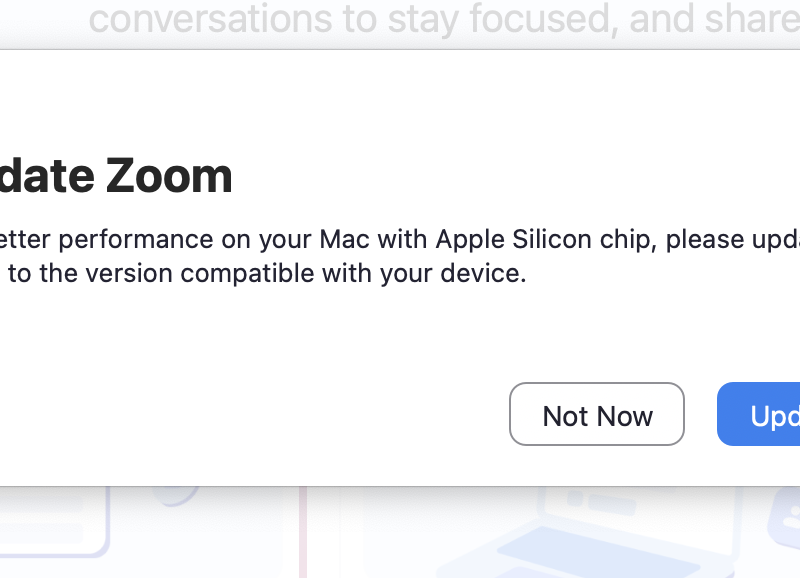
Task: Click the Update Zoom dialog heading
Action: click(116, 177)
